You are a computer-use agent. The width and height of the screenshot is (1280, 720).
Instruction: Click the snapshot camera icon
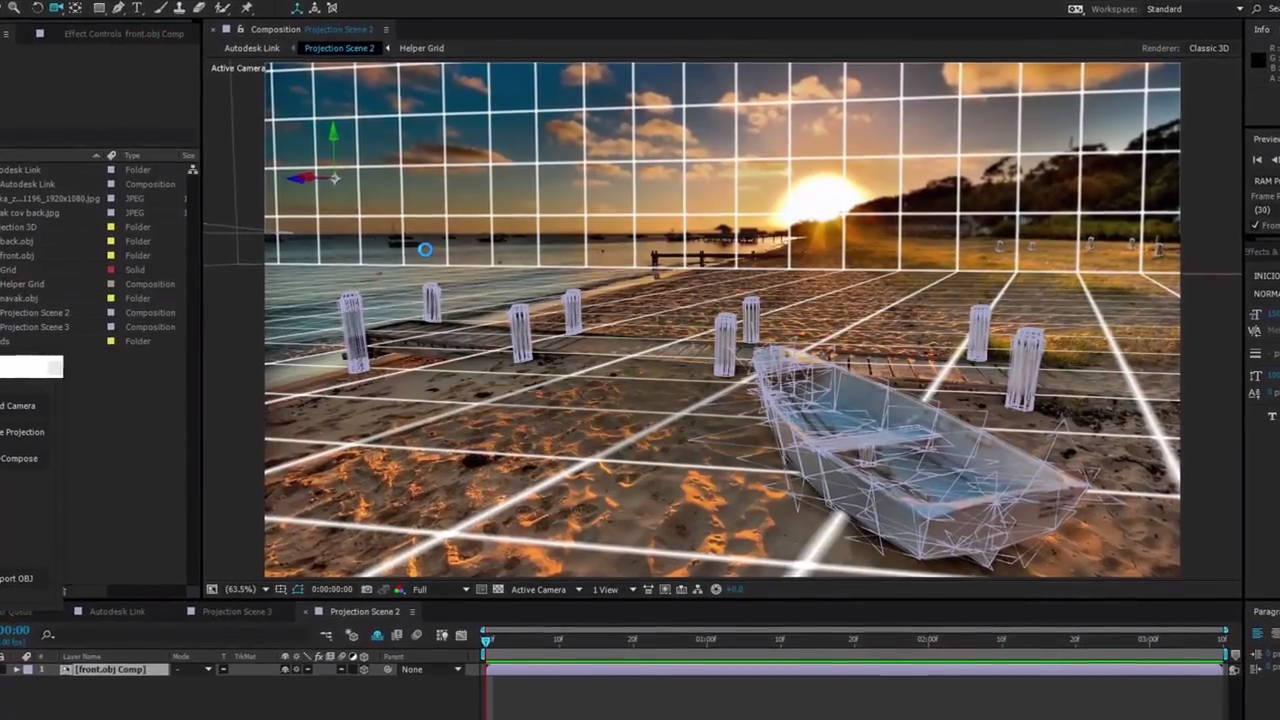(367, 589)
